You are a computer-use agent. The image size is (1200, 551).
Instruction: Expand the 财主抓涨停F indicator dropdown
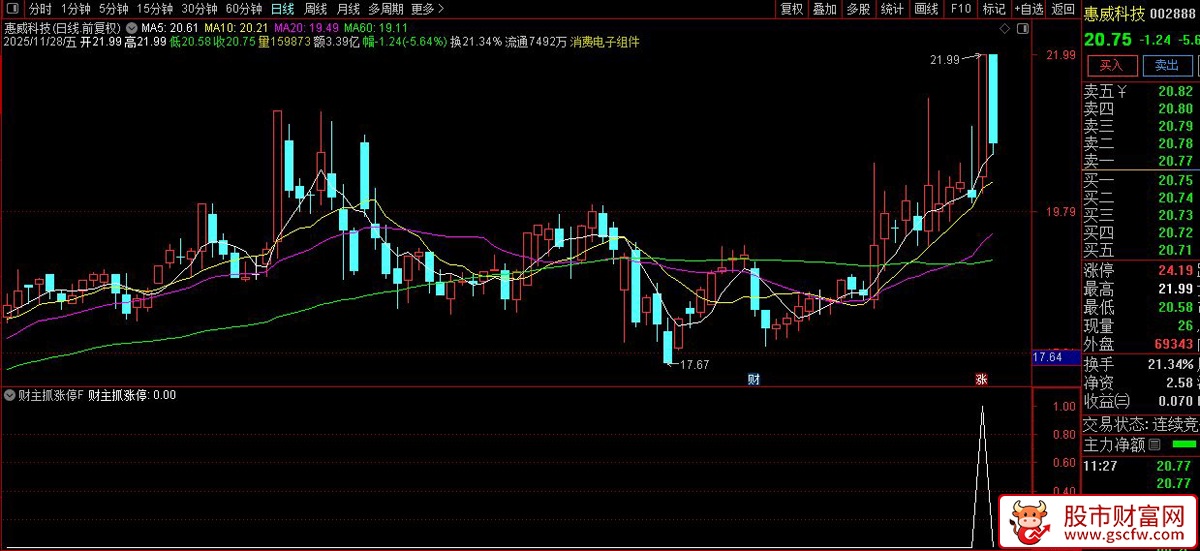10,395
